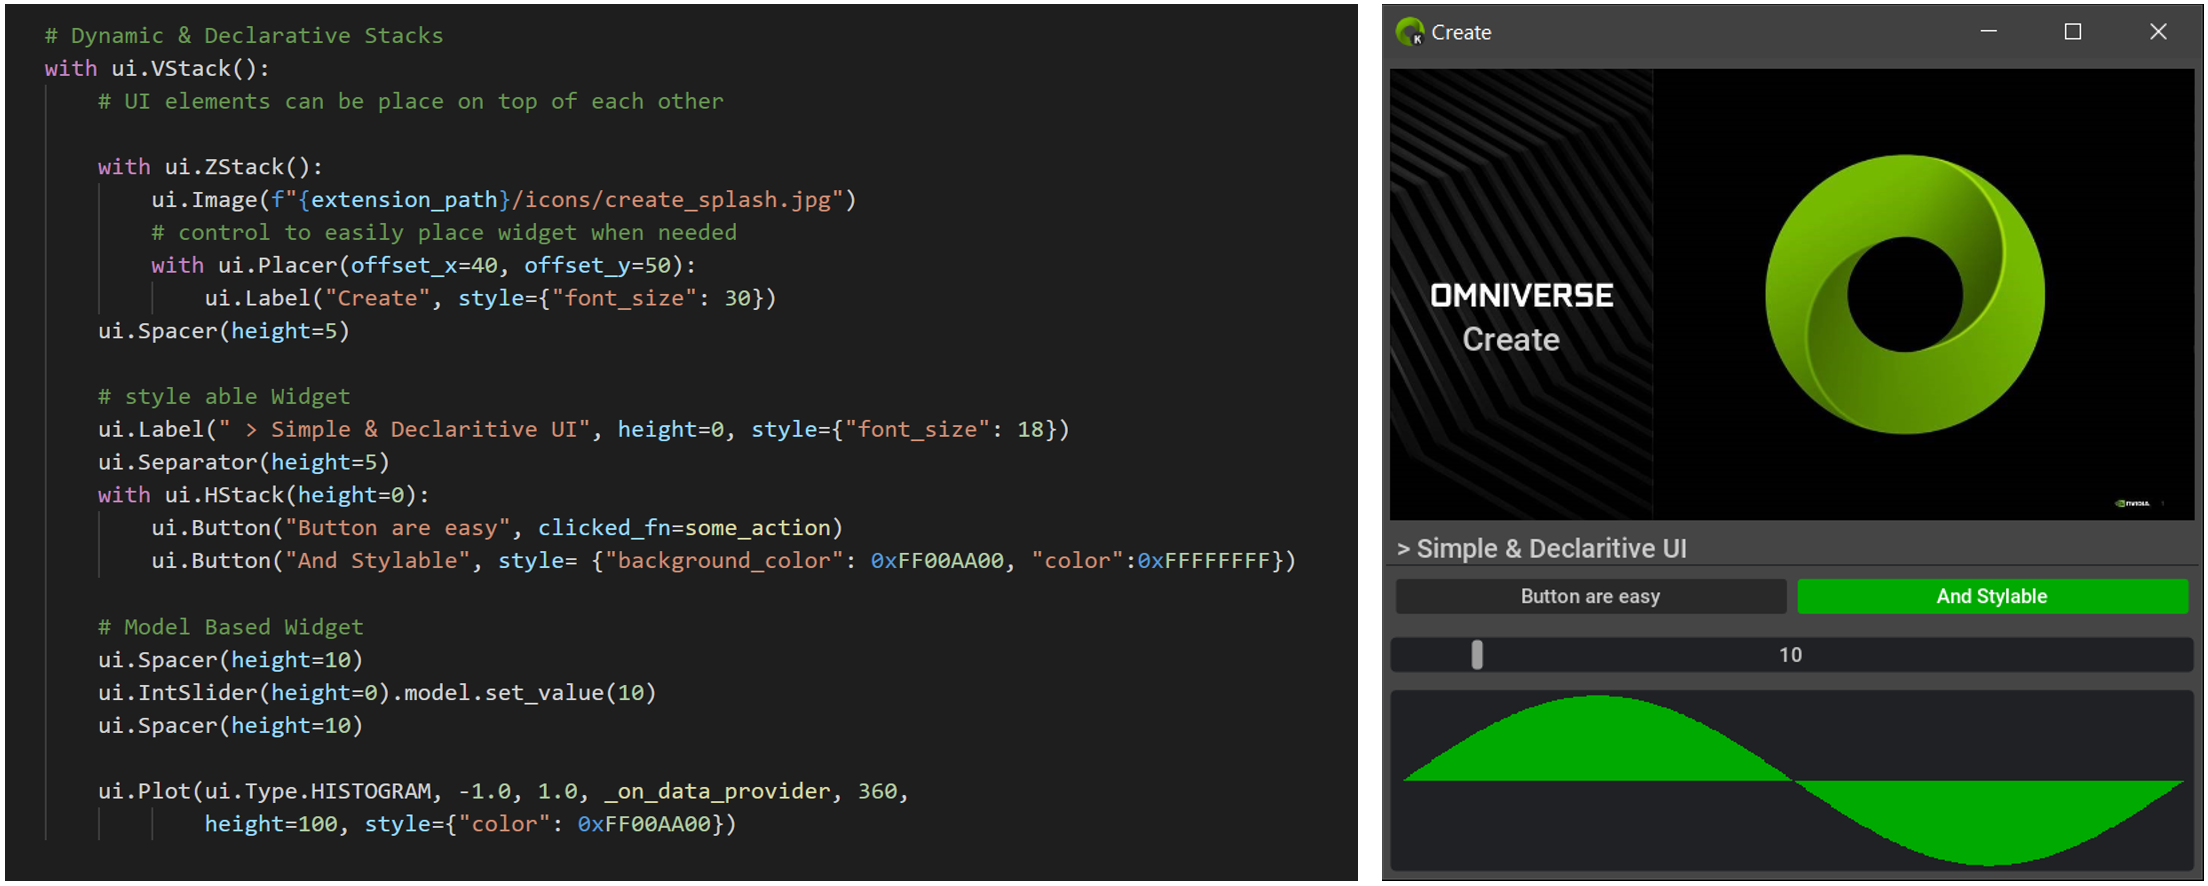Click the "# Dynamic & Declarative Stacks" comment line
Viewport: 2208px width, 886px height.
[x=243, y=36]
